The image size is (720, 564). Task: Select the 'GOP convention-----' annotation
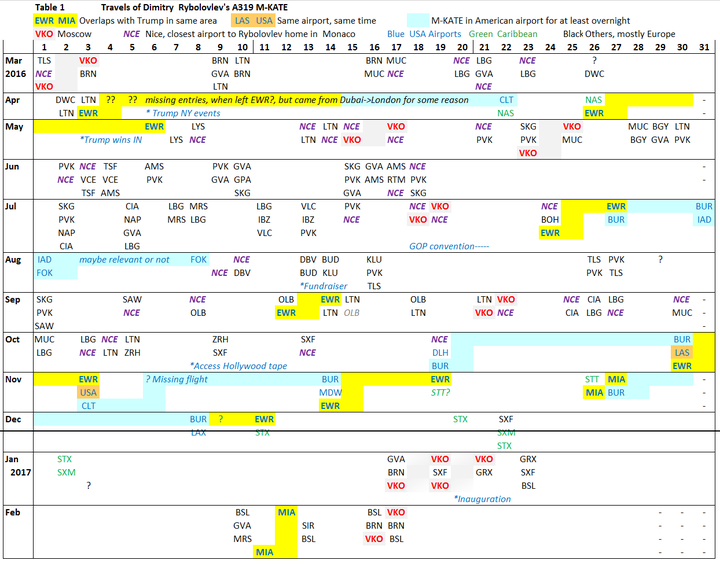(x=449, y=246)
